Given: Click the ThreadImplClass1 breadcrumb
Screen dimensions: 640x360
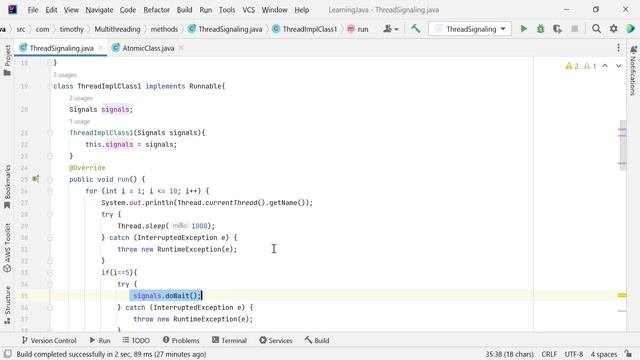Looking at the screenshot, I should [305, 29].
